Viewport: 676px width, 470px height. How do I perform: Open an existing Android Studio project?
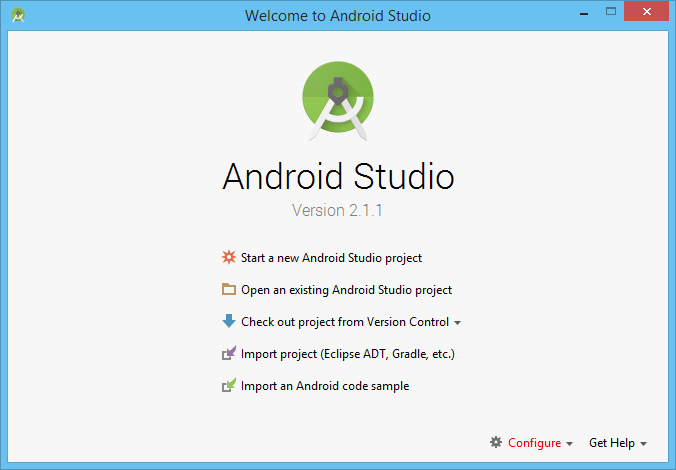(x=346, y=290)
